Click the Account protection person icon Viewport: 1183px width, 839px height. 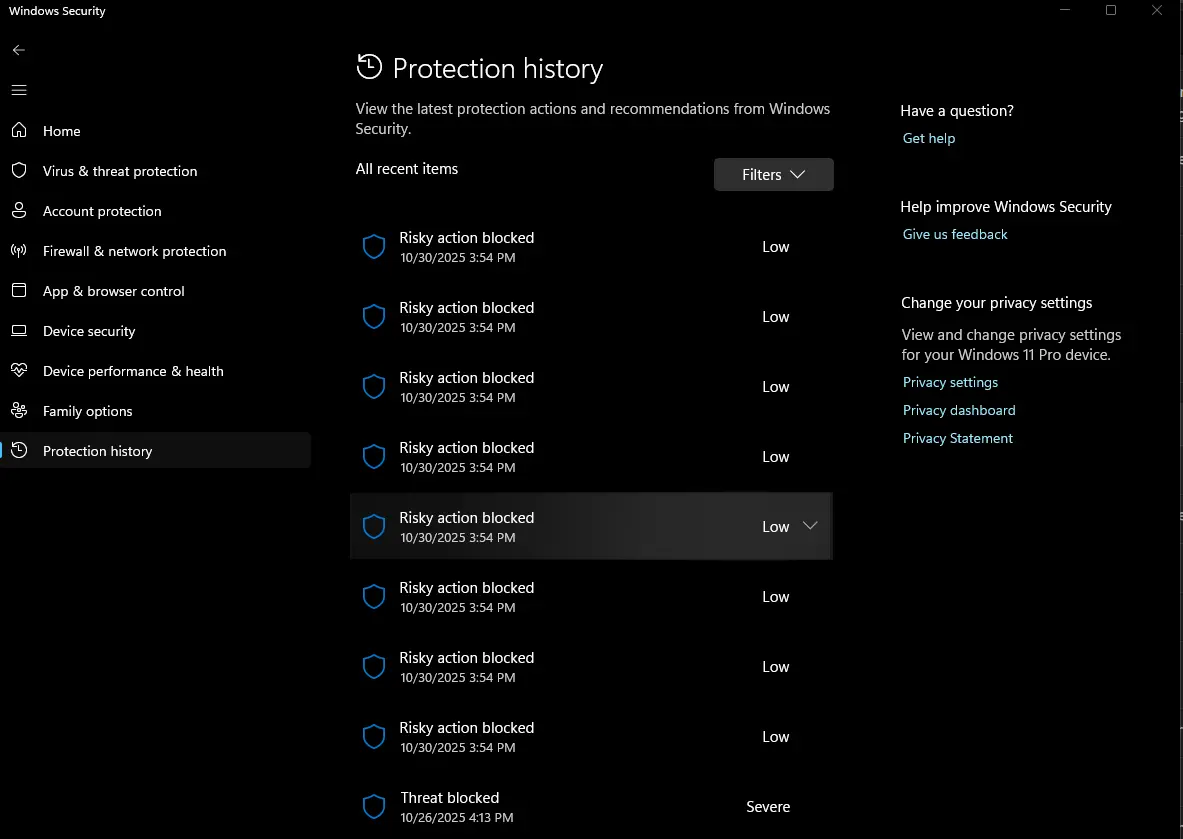coord(19,211)
